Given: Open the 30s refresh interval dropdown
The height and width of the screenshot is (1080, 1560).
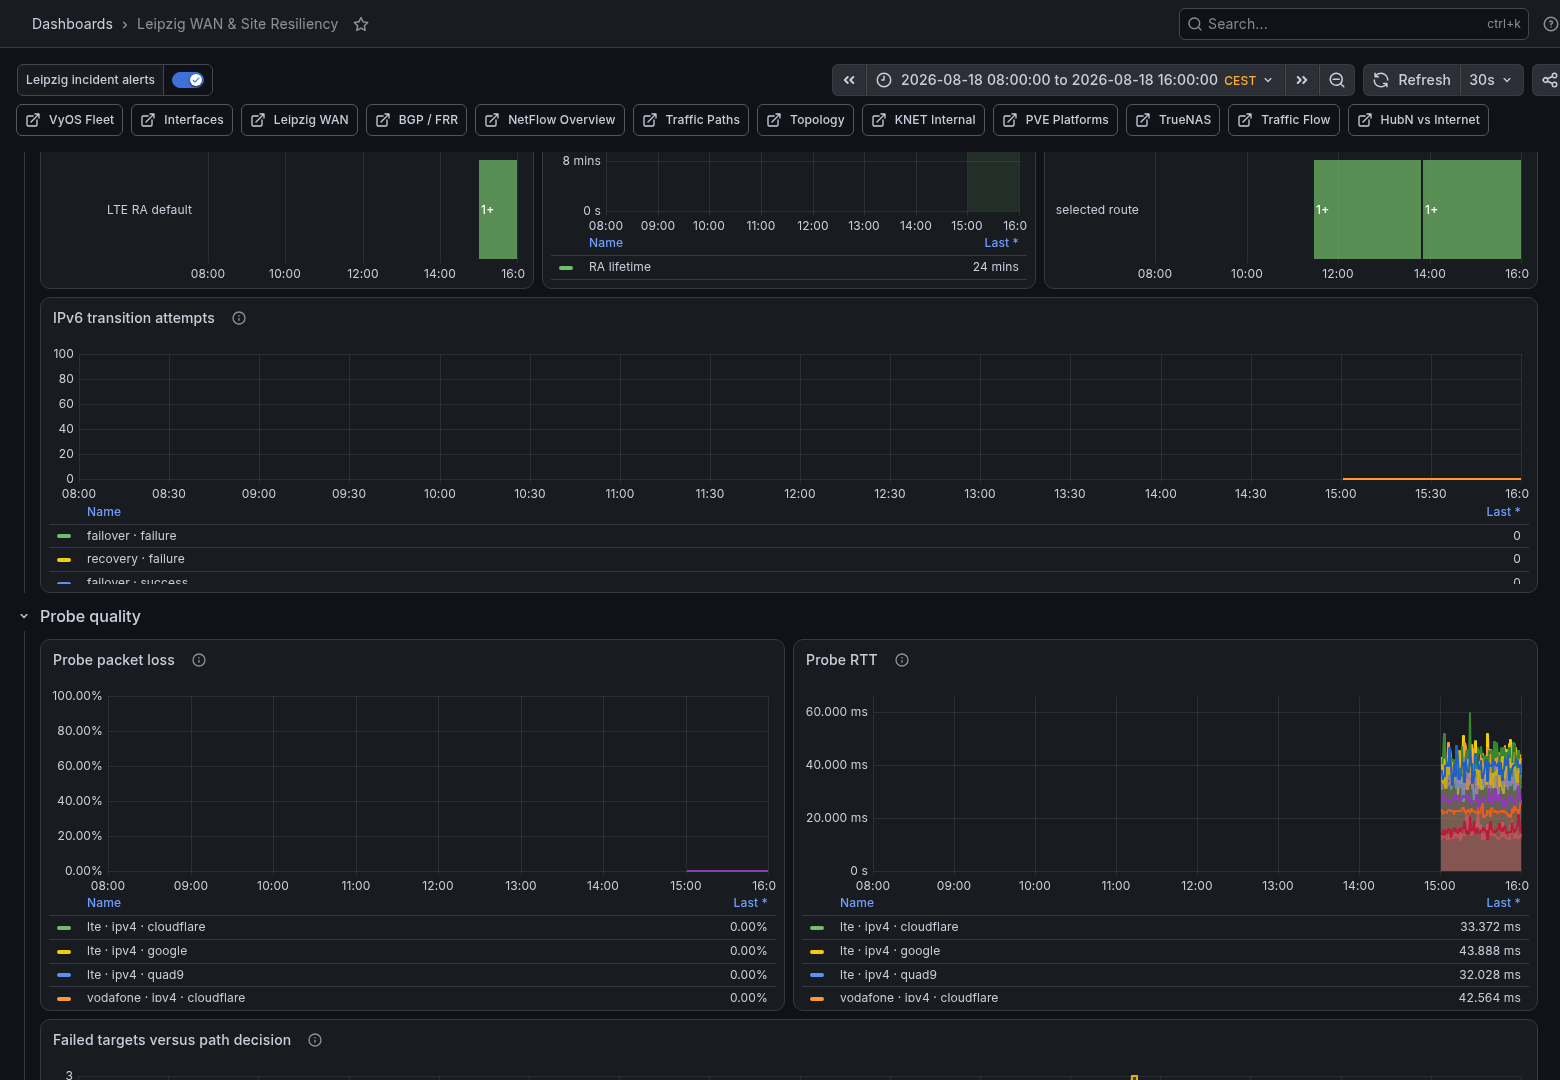Looking at the screenshot, I should pos(1491,80).
